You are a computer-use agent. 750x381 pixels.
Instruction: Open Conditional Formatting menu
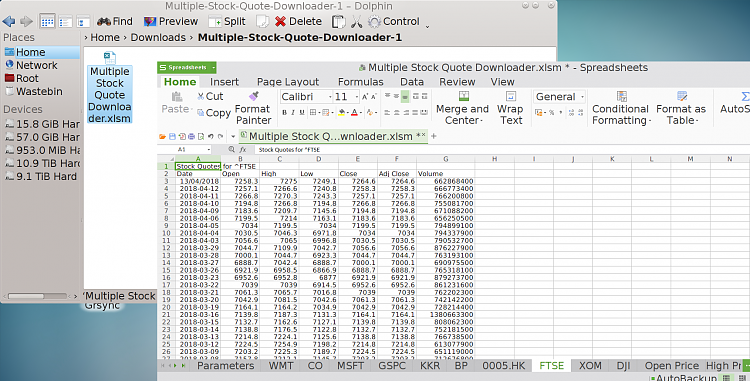point(621,109)
